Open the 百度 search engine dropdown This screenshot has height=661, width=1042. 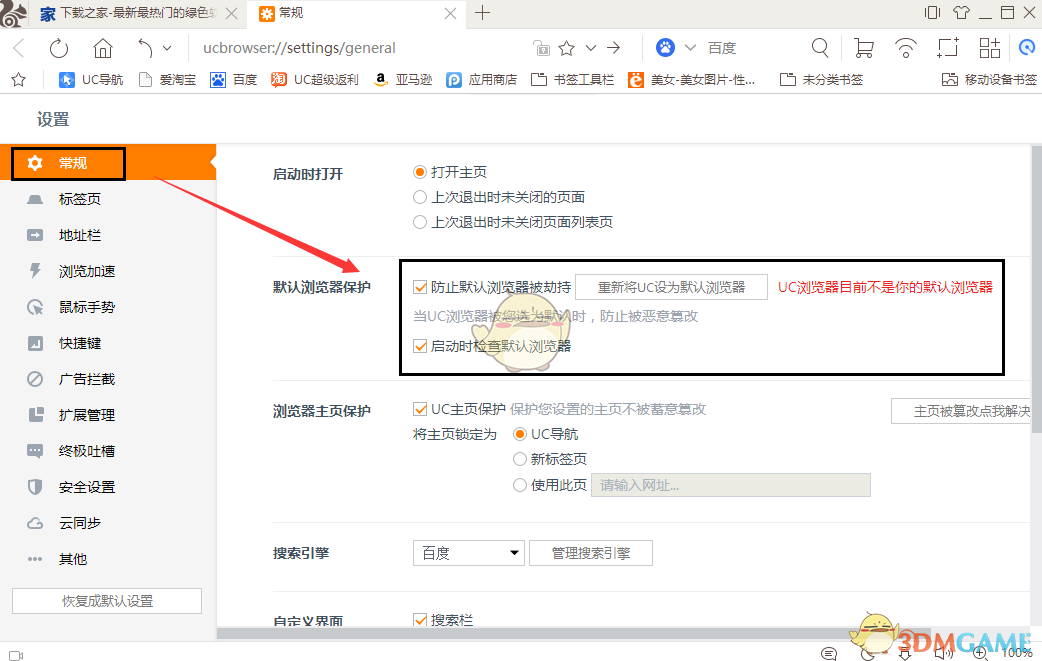pyautogui.click(x=468, y=552)
